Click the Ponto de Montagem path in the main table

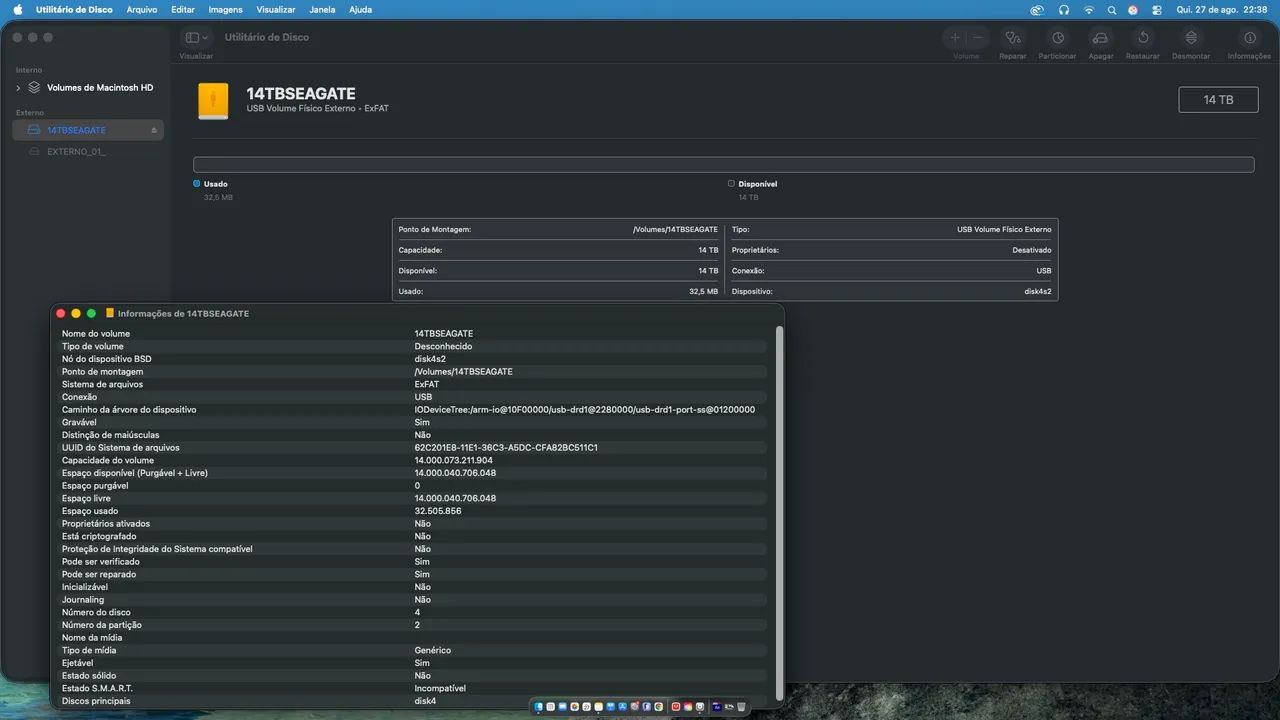tap(675, 230)
